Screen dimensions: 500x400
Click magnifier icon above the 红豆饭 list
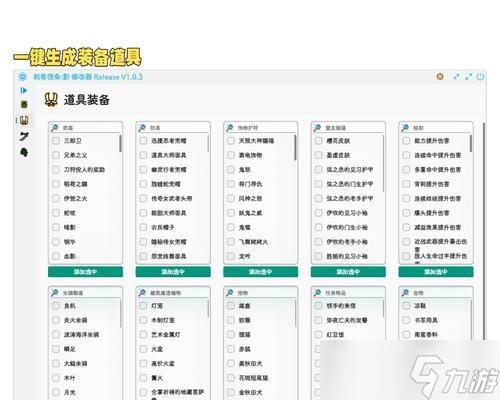point(317,292)
